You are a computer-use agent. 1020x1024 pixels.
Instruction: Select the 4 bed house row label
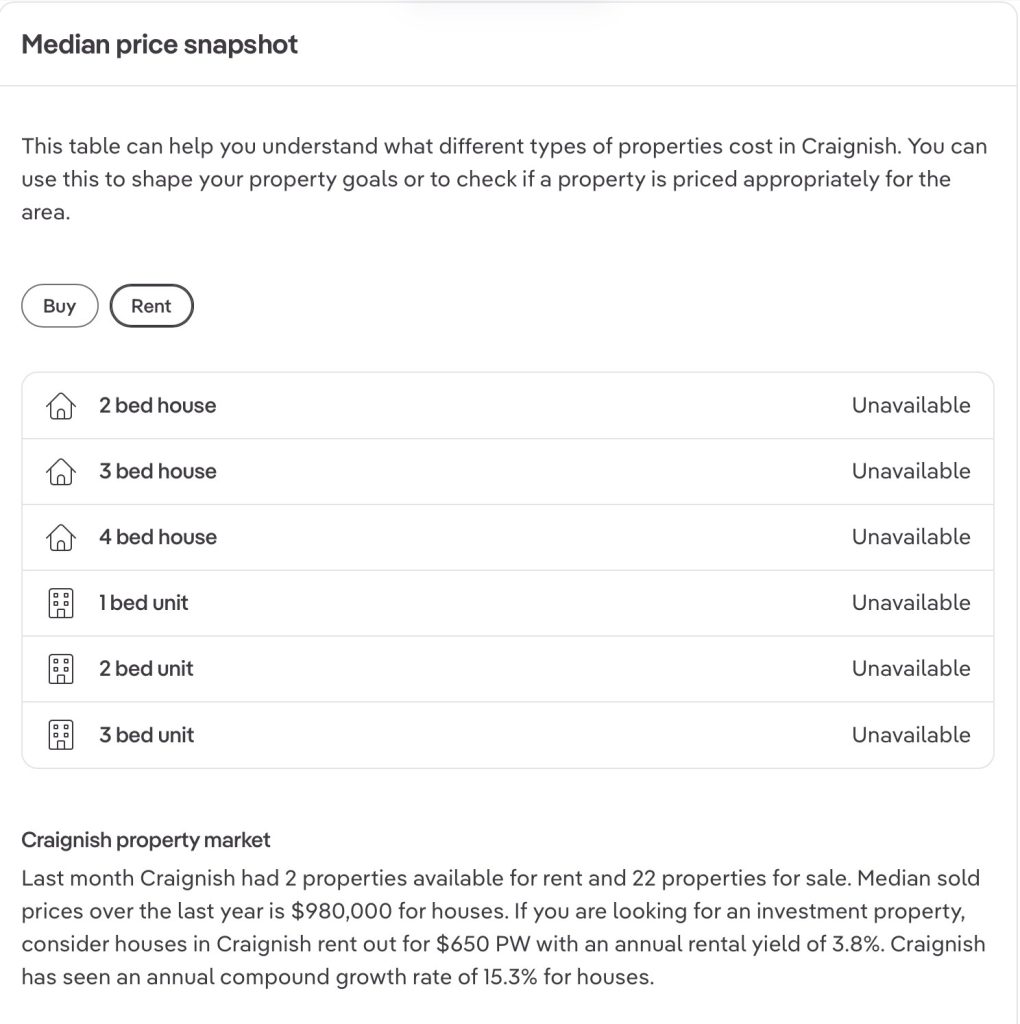click(157, 538)
